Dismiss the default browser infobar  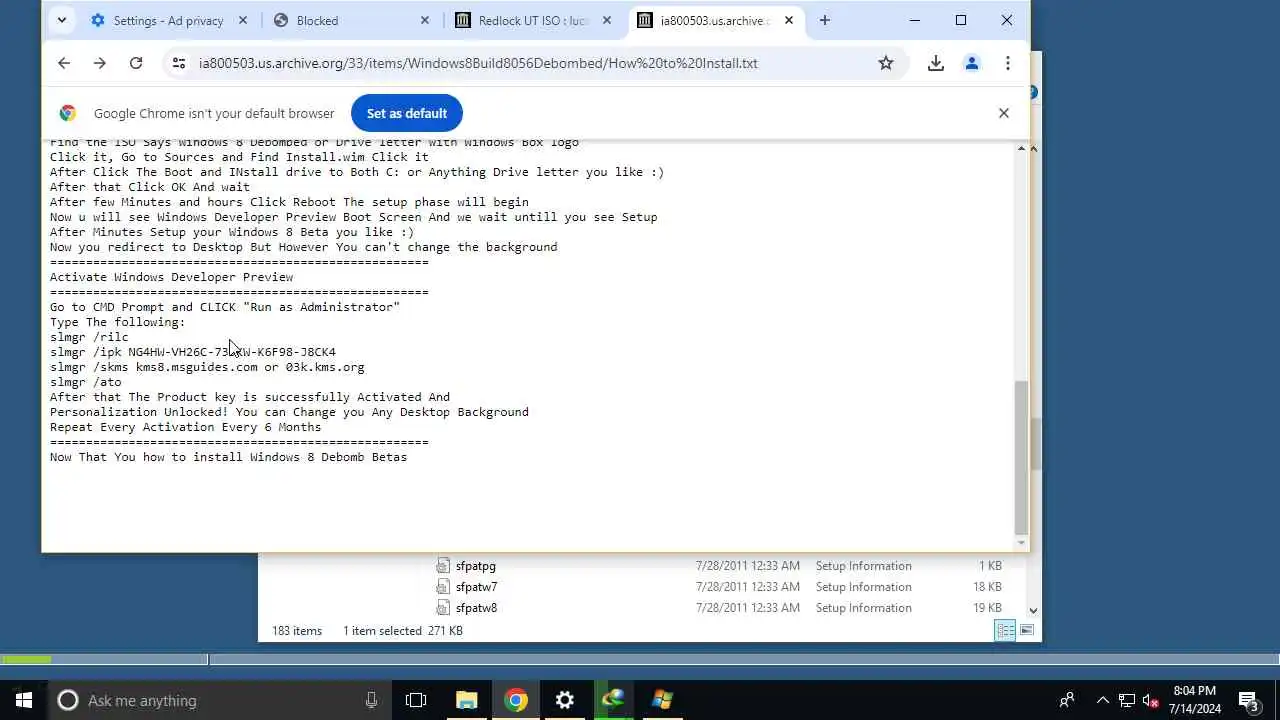(x=1004, y=113)
